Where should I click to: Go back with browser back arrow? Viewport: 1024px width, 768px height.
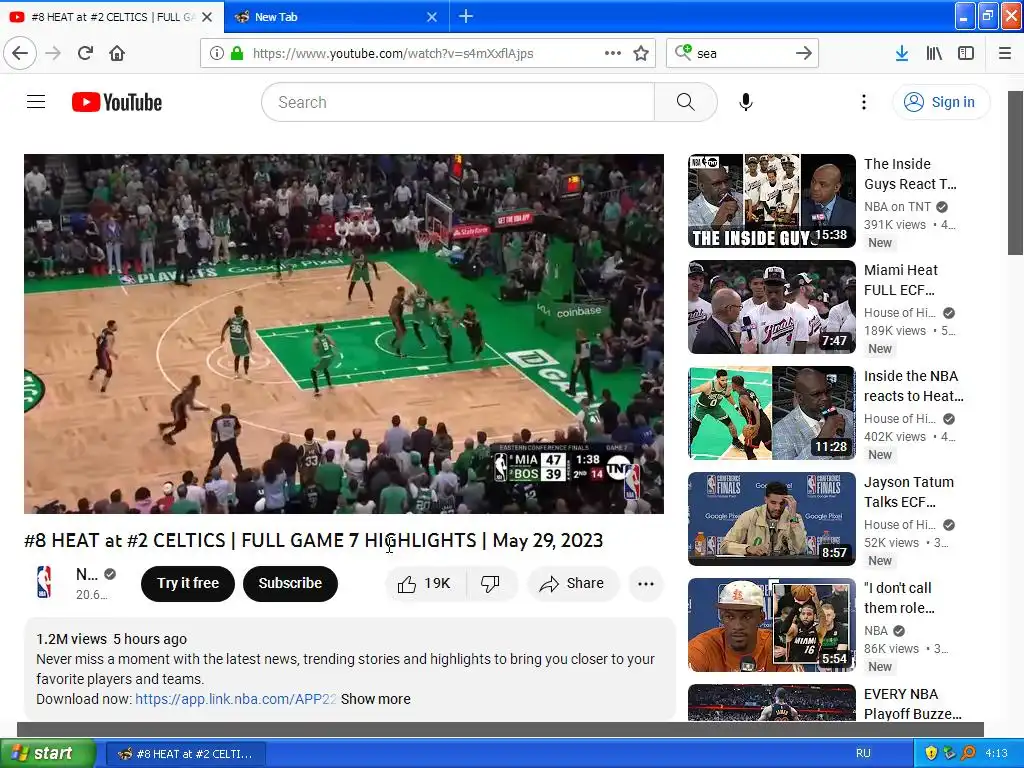pyautogui.click(x=20, y=53)
